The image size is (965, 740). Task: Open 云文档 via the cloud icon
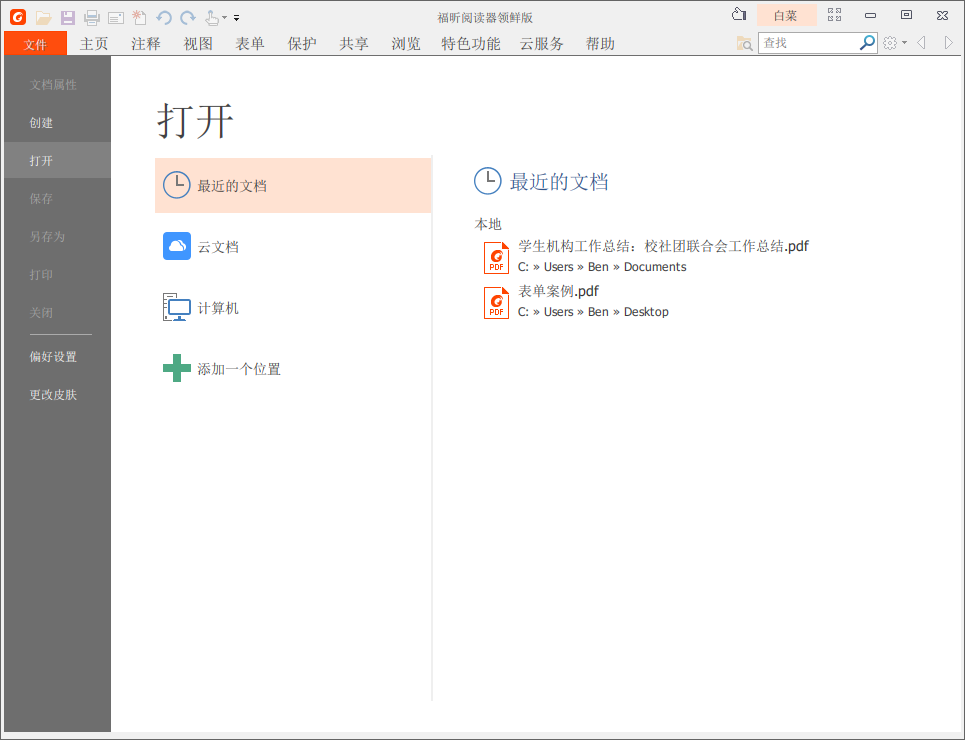(176, 245)
